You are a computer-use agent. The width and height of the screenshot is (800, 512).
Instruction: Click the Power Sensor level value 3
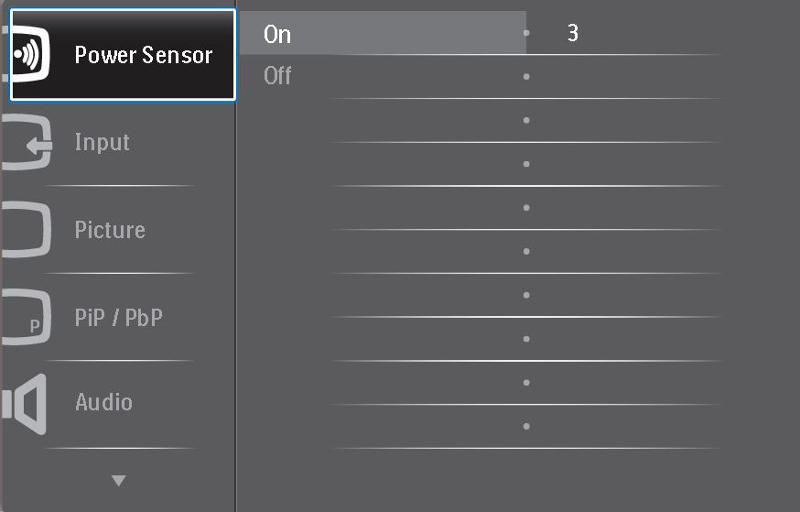(x=572, y=33)
